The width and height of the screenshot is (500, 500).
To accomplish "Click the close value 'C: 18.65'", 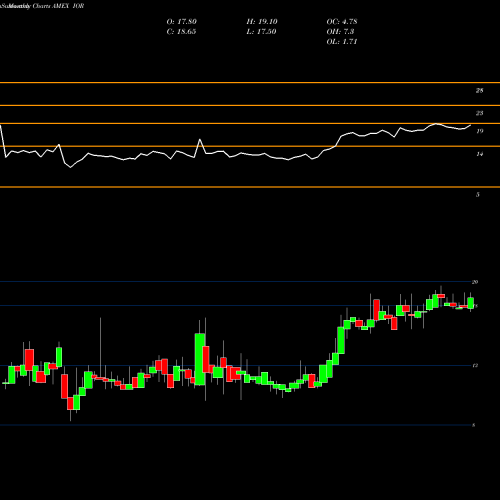I will coord(181,32).
